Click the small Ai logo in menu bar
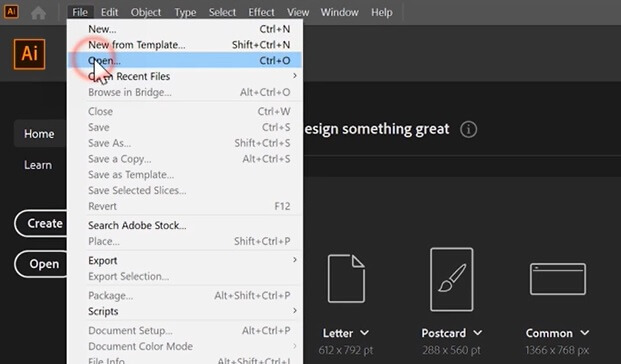This screenshot has width=621, height=364. coord(11,12)
